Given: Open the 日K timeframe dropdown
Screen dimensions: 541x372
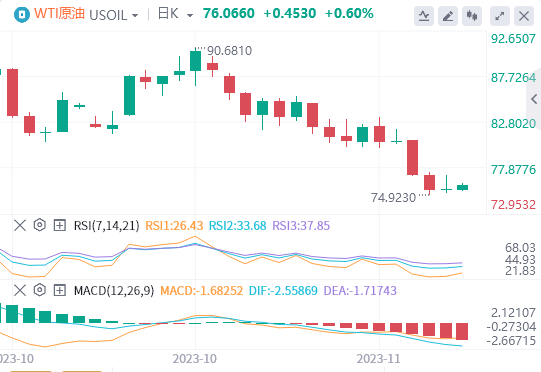Looking at the screenshot, I should pos(175,14).
